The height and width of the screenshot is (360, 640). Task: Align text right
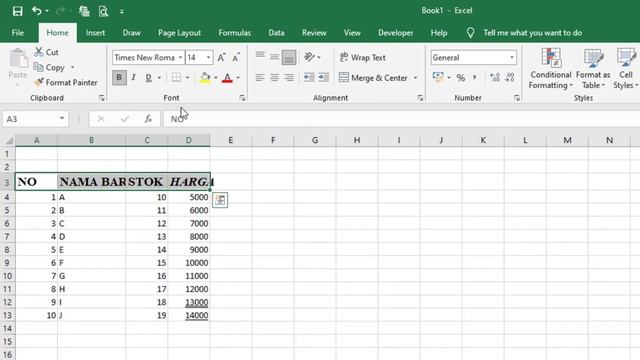tap(289, 77)
